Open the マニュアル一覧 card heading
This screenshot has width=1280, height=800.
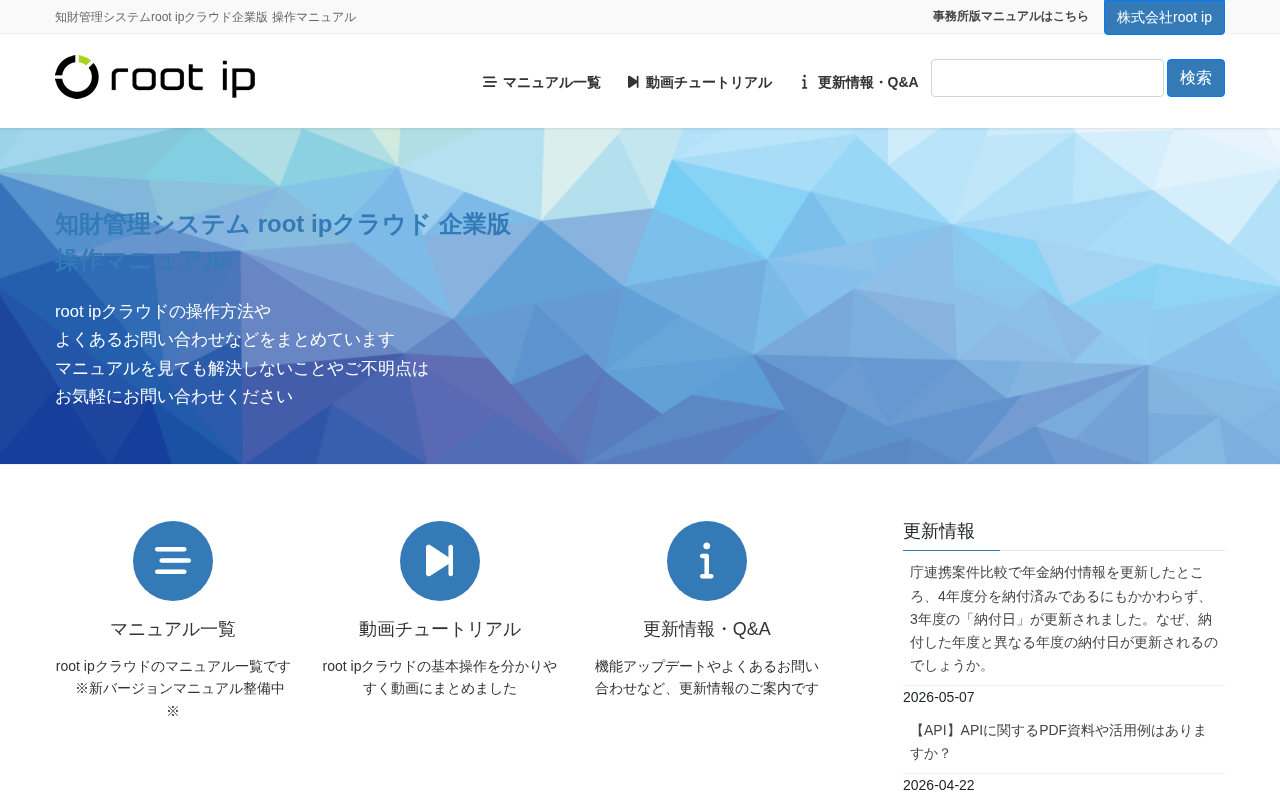(x=173, y=629)
